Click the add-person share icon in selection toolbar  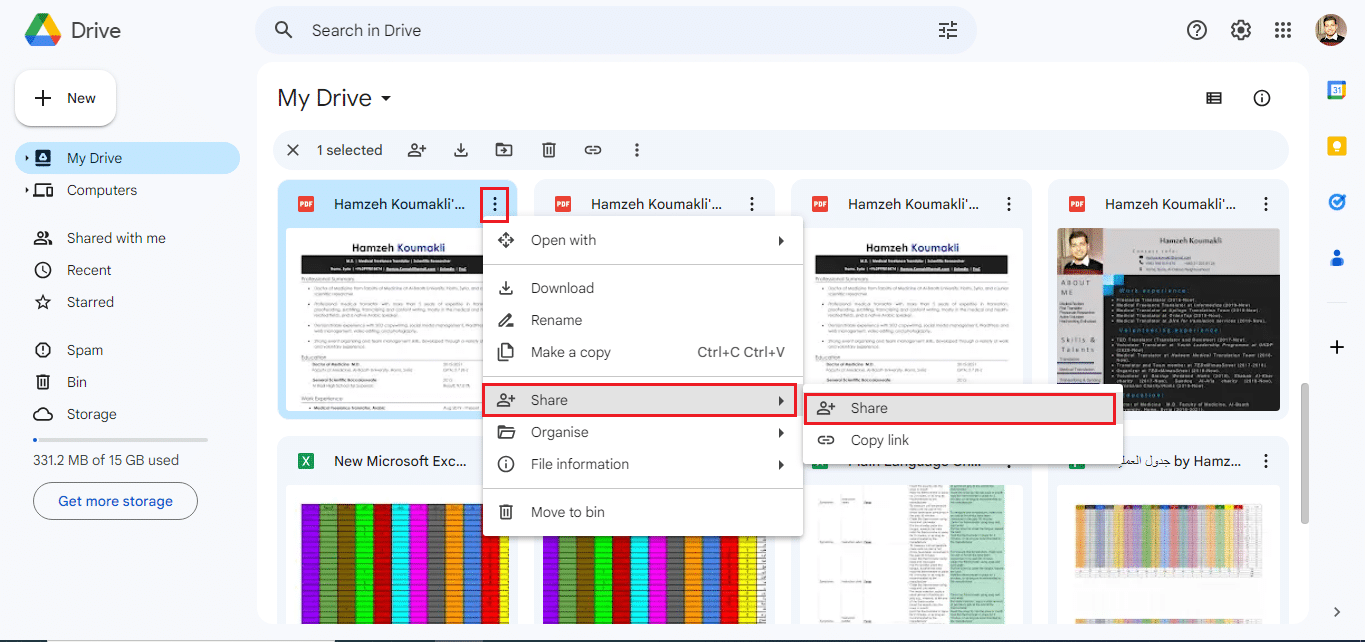[x=417, y=150]
